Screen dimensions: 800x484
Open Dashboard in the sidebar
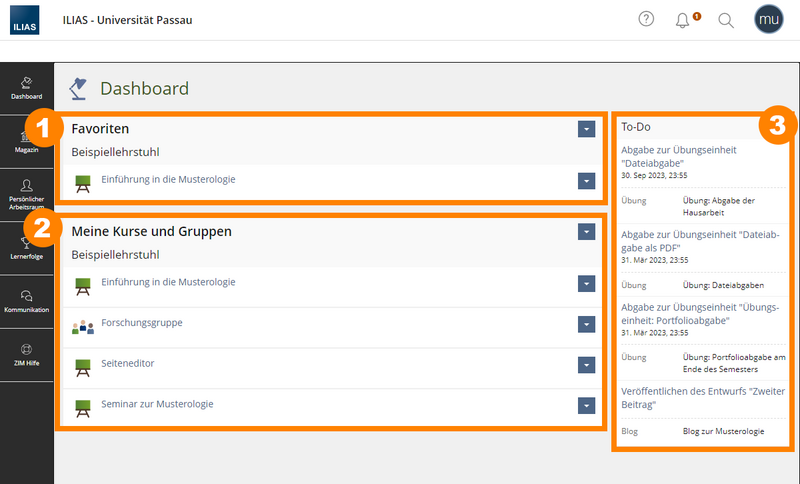coord(27,88)
